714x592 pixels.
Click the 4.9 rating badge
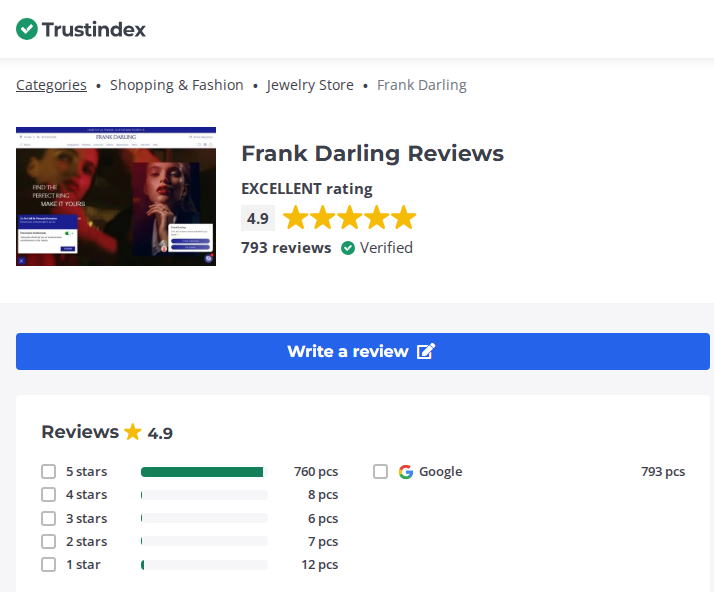point(258,218)
